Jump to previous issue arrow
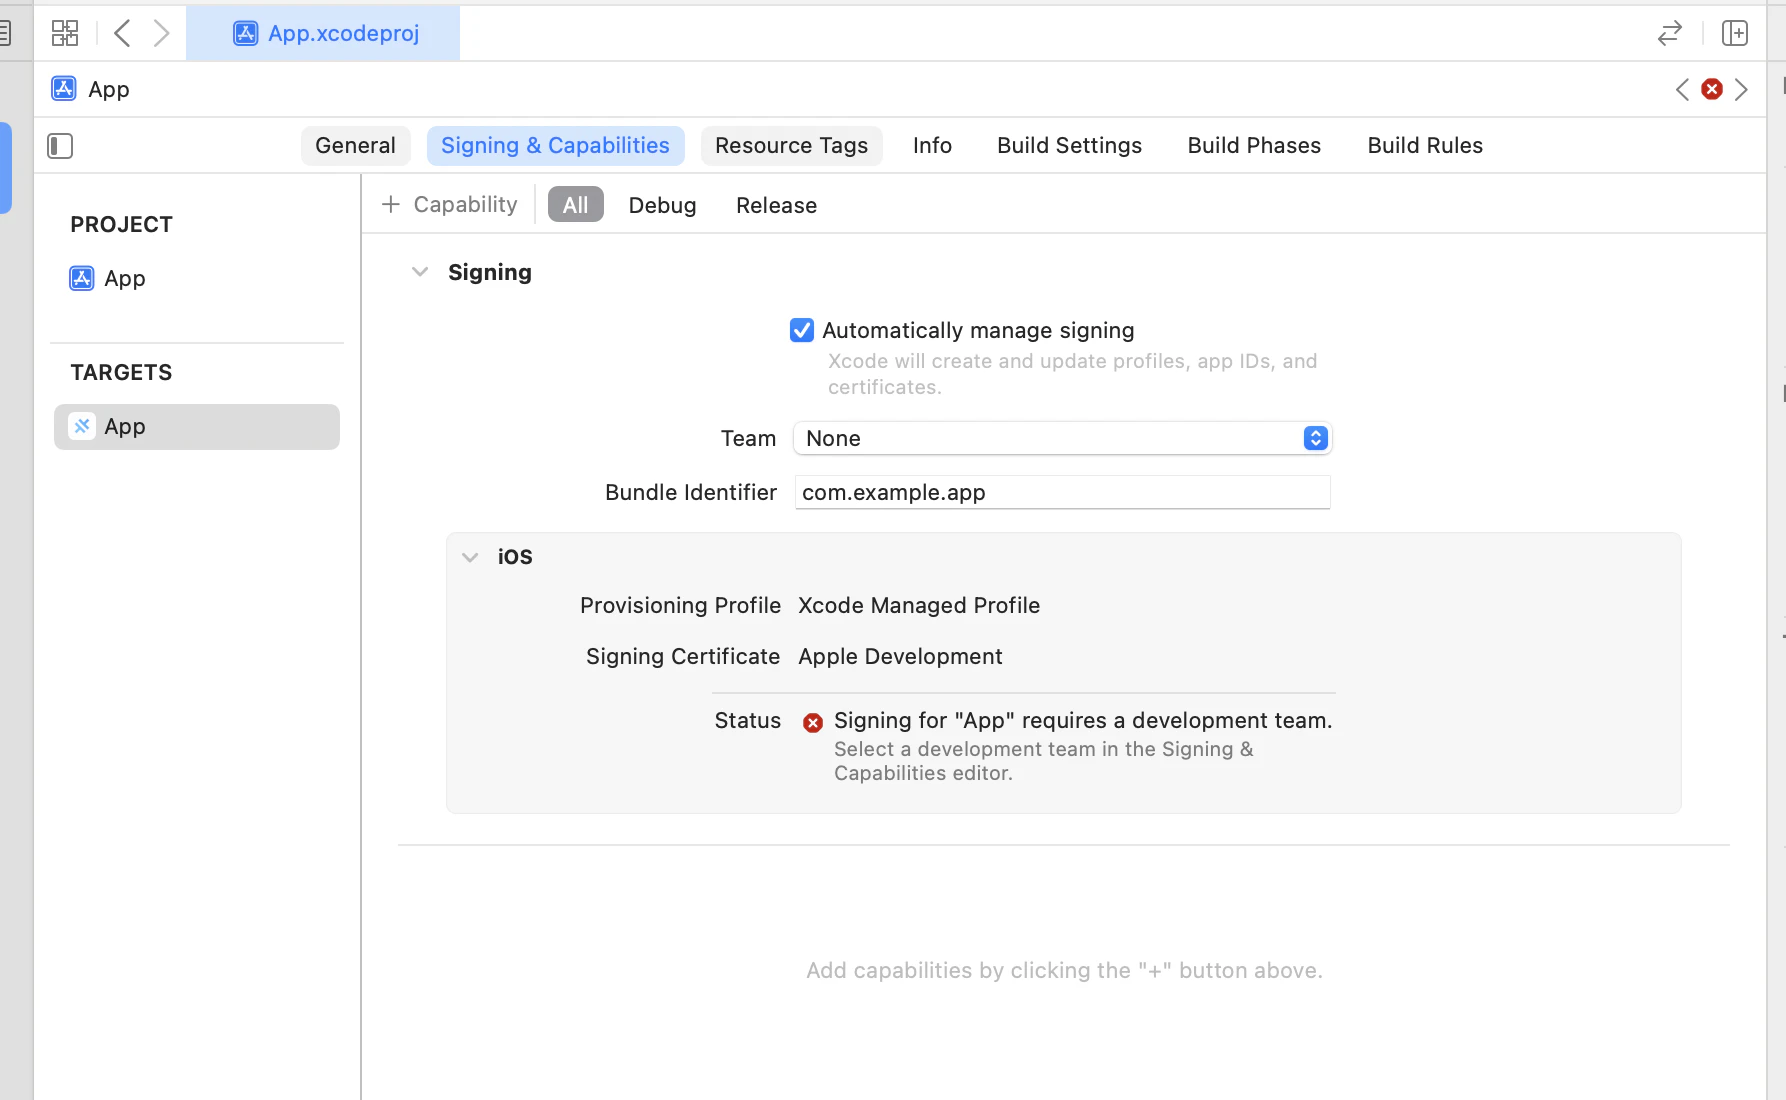Screen dimensions: 1786x1100 coord(1682,89)
